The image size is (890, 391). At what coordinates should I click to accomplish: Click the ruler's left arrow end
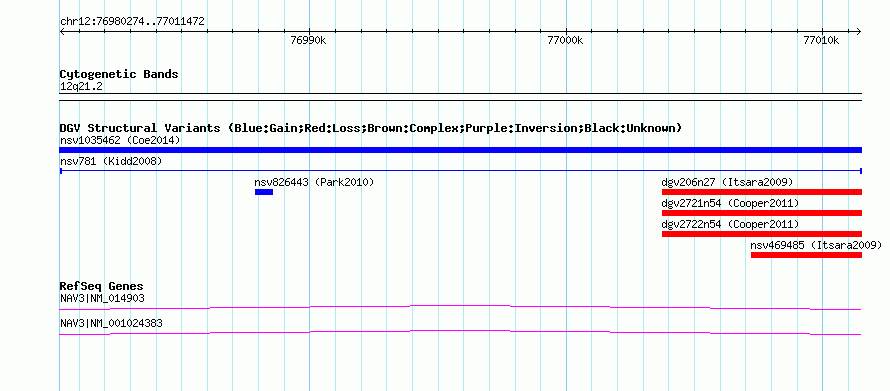coord(62,31)
